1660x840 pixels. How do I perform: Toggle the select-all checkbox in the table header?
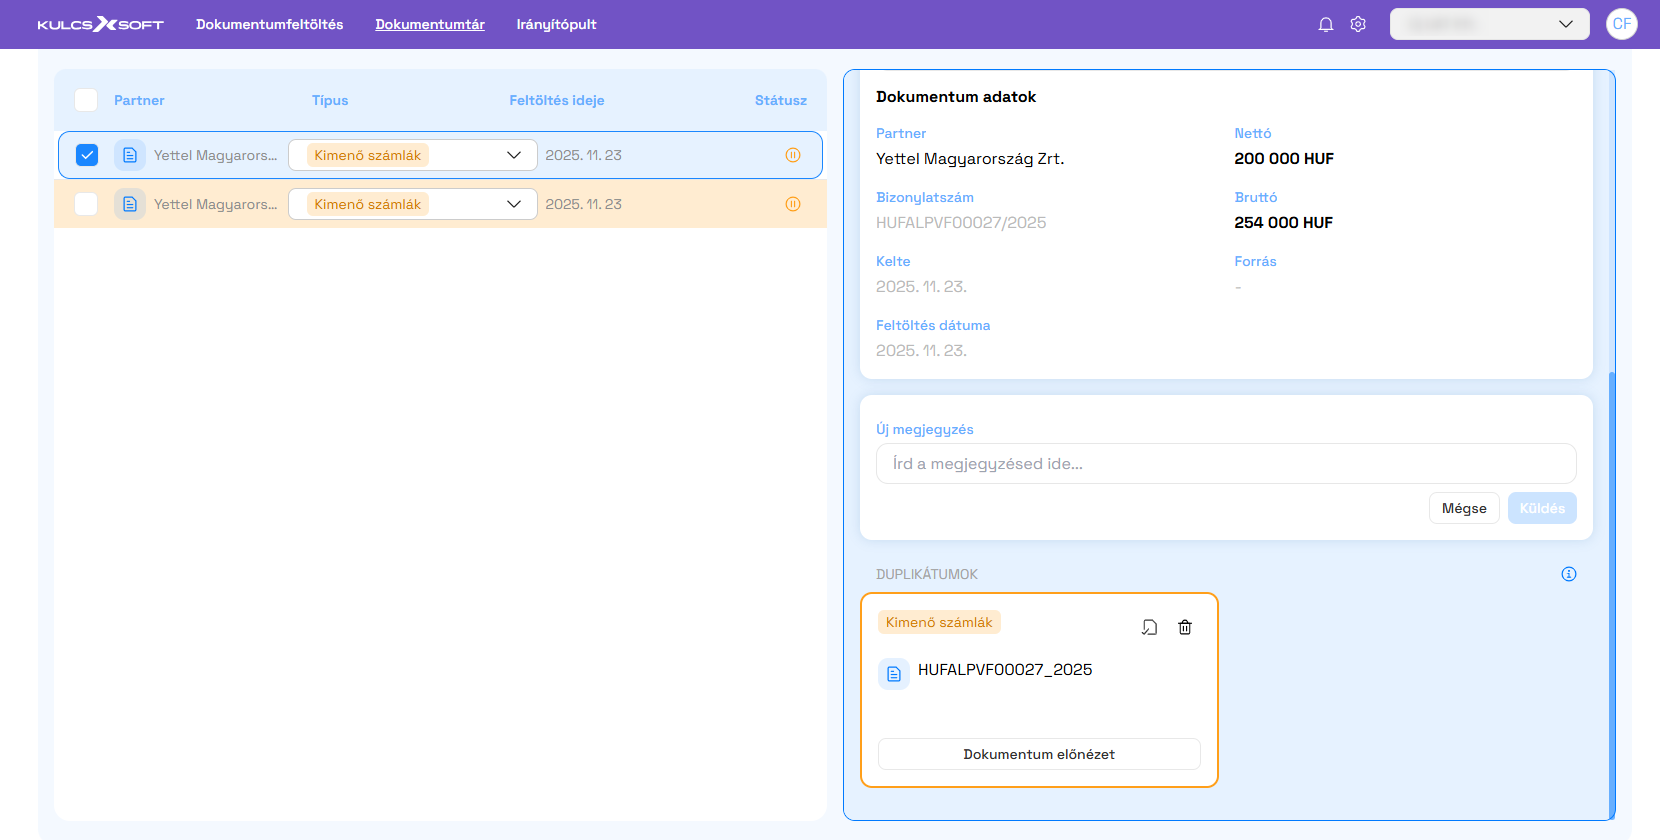(87, 100)
